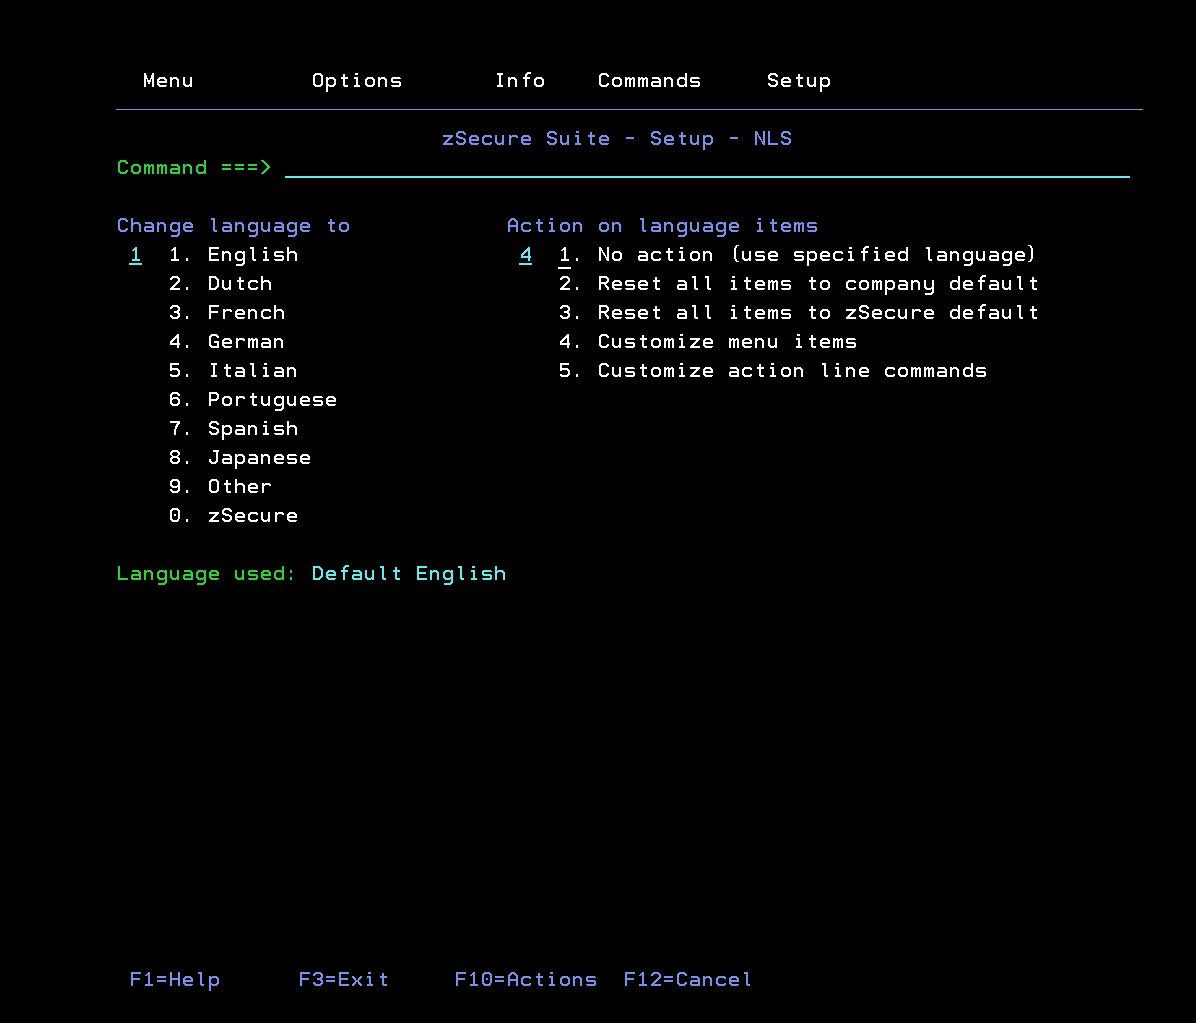Choose No action (use specified language)

click(797, 255)
